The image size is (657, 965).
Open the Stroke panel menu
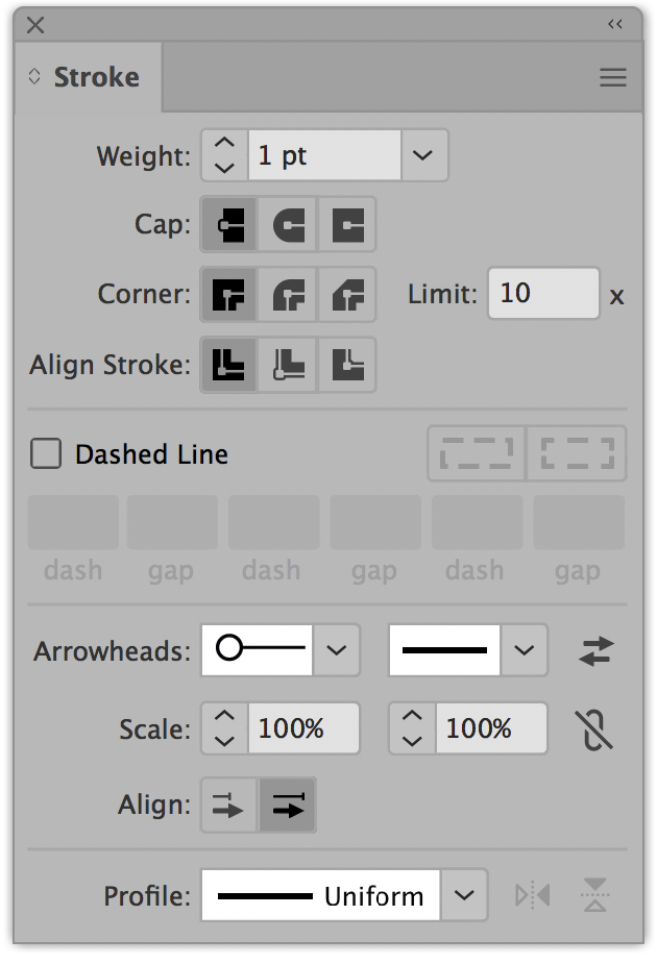click(612, 78)
